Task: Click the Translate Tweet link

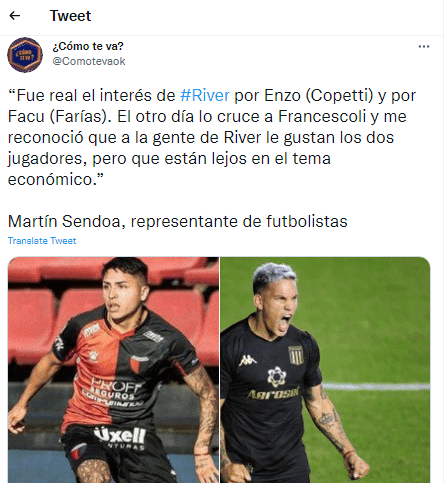Action: pyautogui.click(x=42, y=241)
